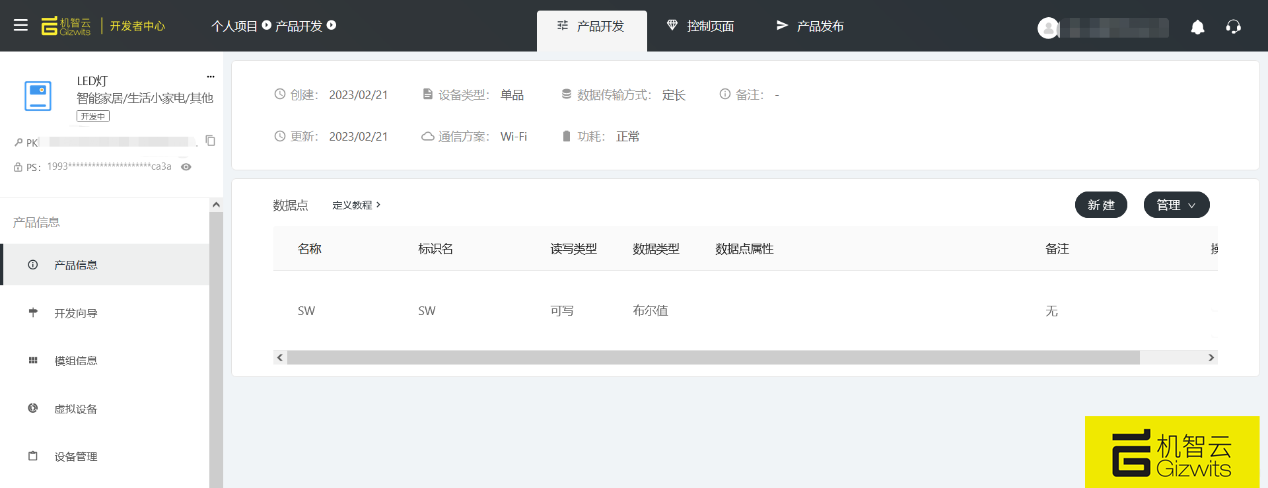1268x488 pixels.
Task: Click the sliders icon on 产品开发 tab
Action: tap(563, 25)
